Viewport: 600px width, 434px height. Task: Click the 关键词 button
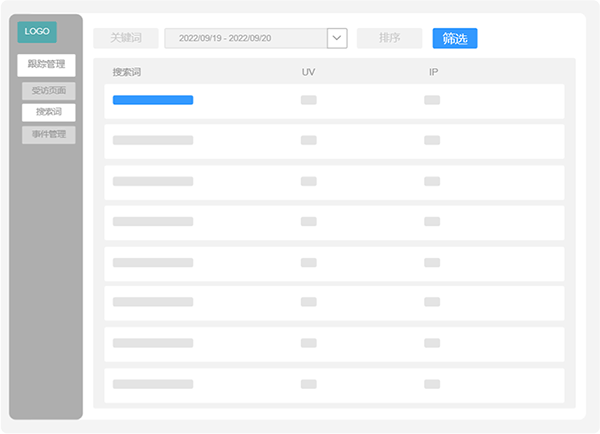pos(125,38)
